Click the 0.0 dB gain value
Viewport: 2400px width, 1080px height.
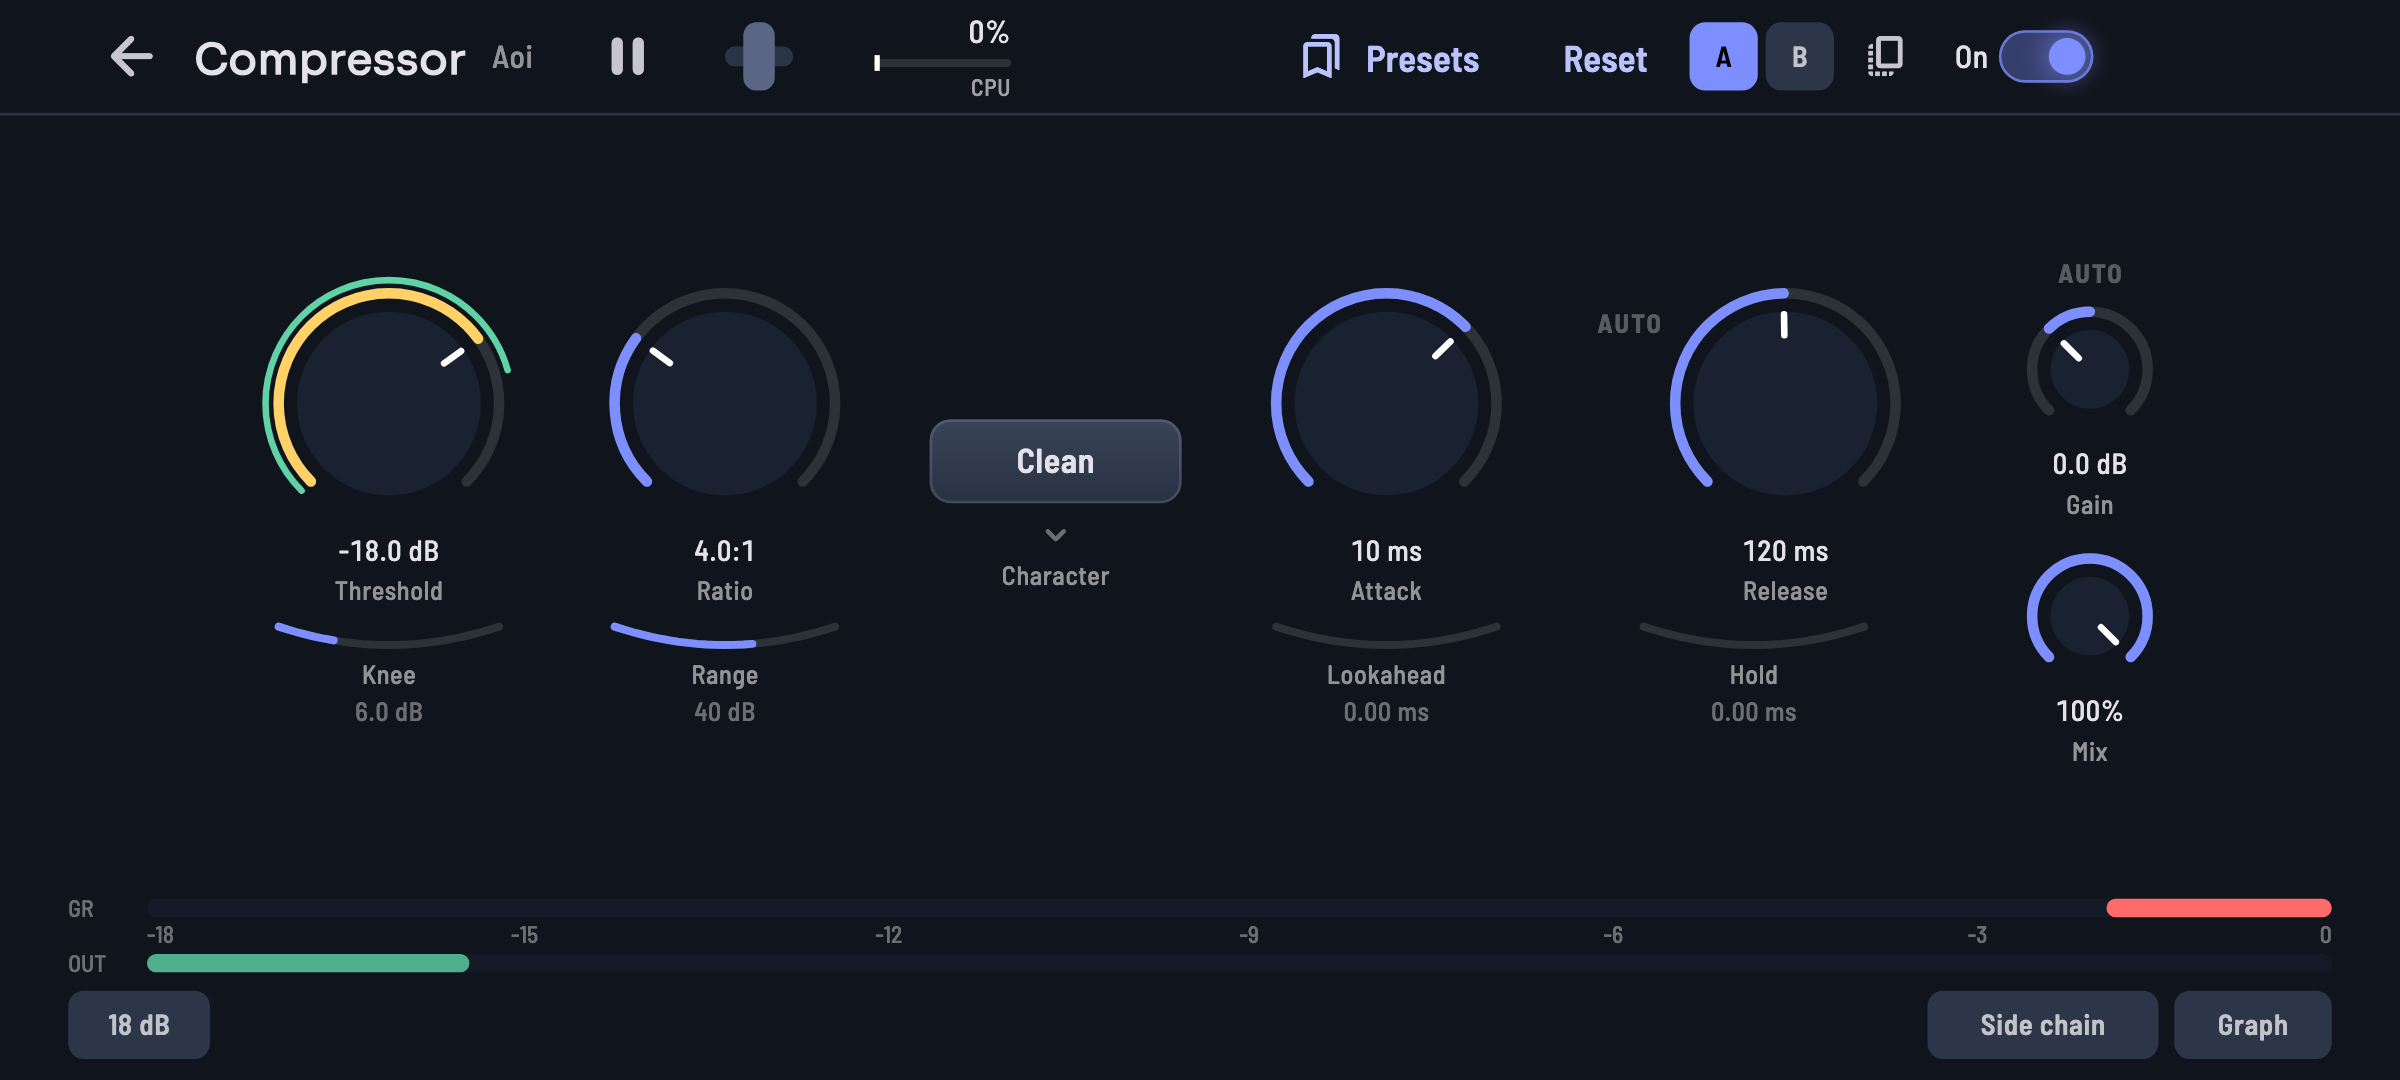point(2090,464)
